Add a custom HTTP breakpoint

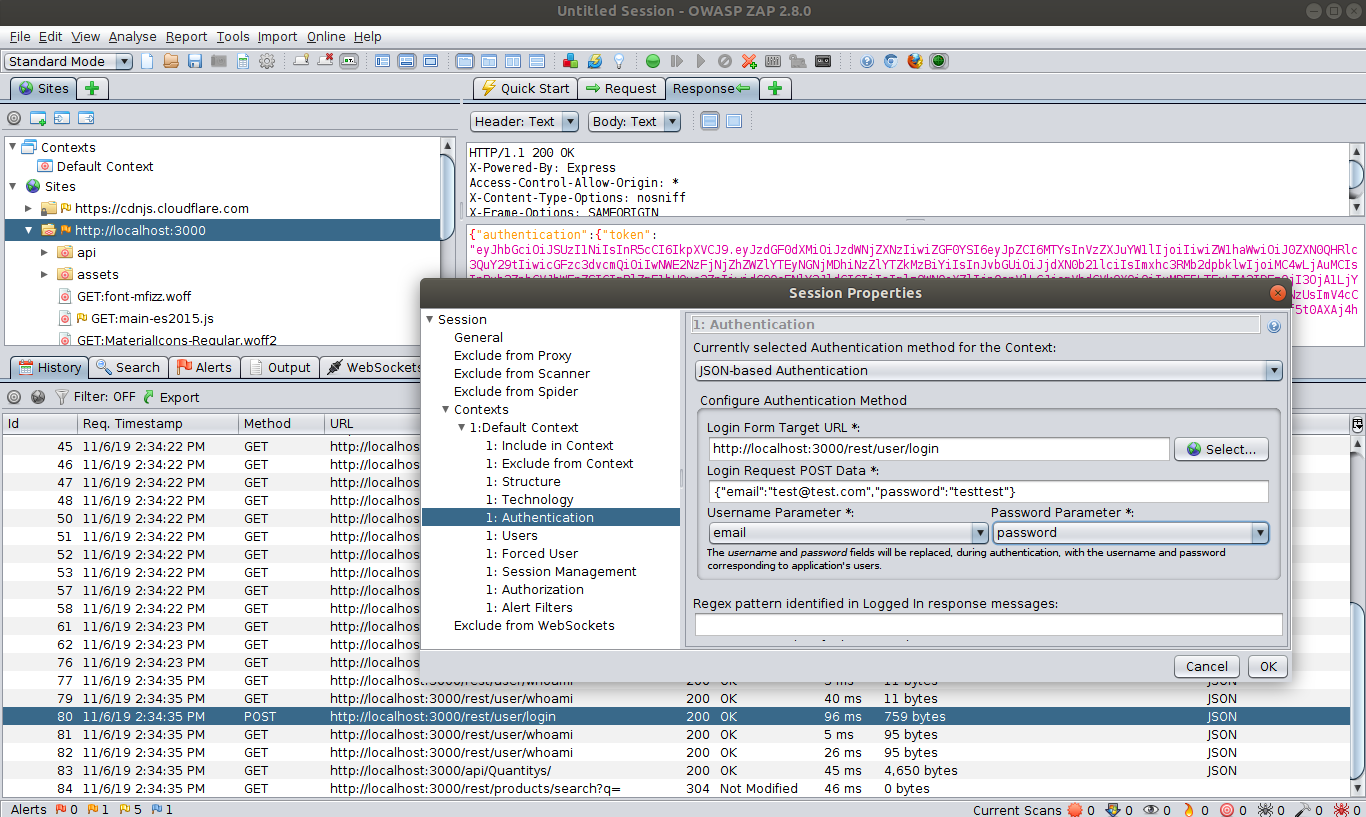point(748,61)
